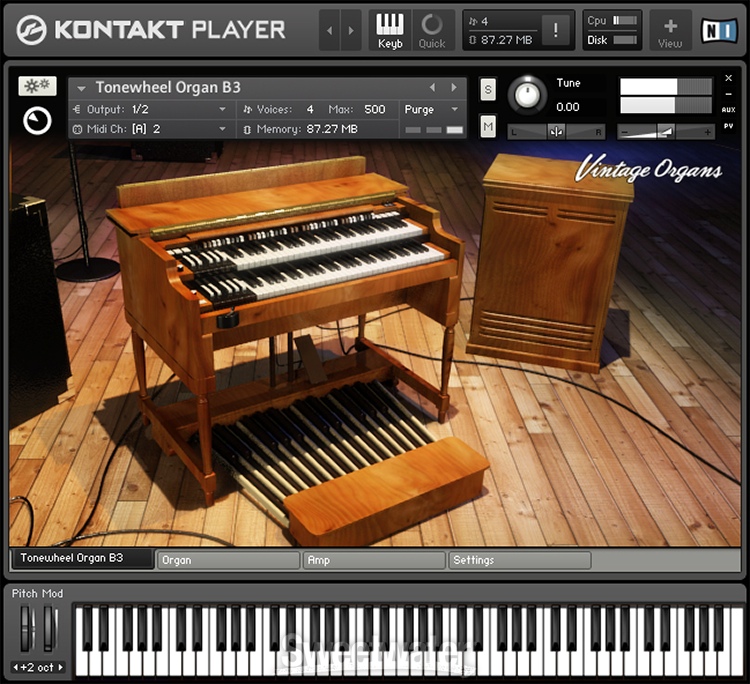Load the previous instrument preset arrow
750x684 pixels.
click(x=432, y=88)
